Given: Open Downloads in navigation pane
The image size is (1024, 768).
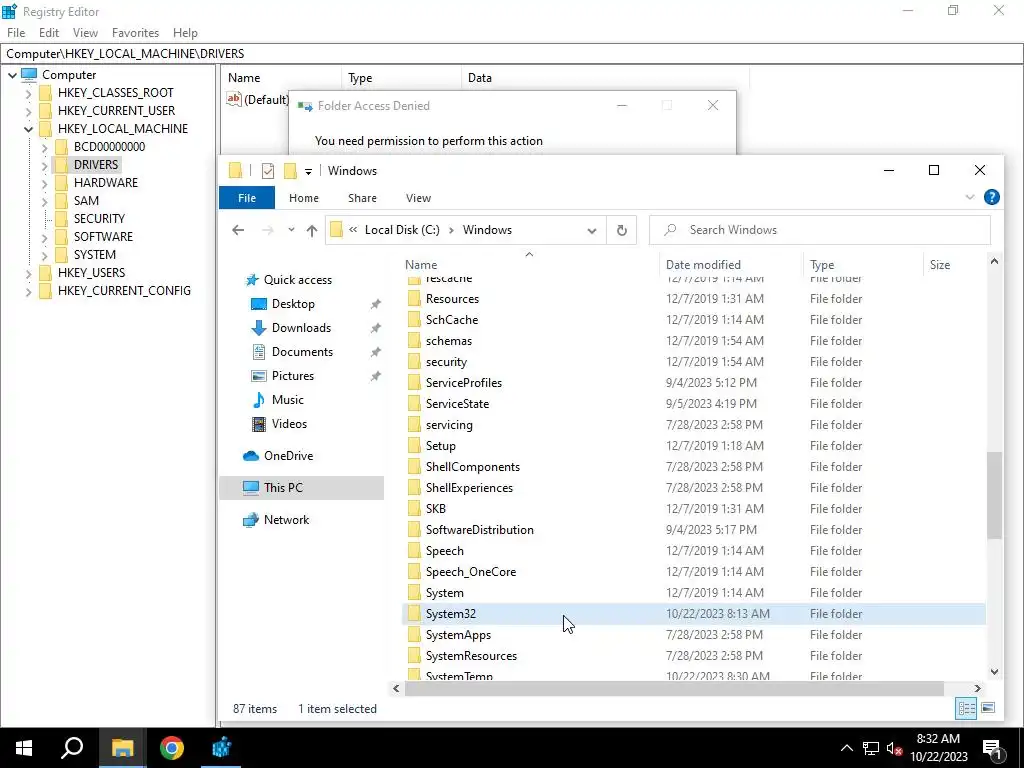Looking at the screenshot, I should pos(301,328).
